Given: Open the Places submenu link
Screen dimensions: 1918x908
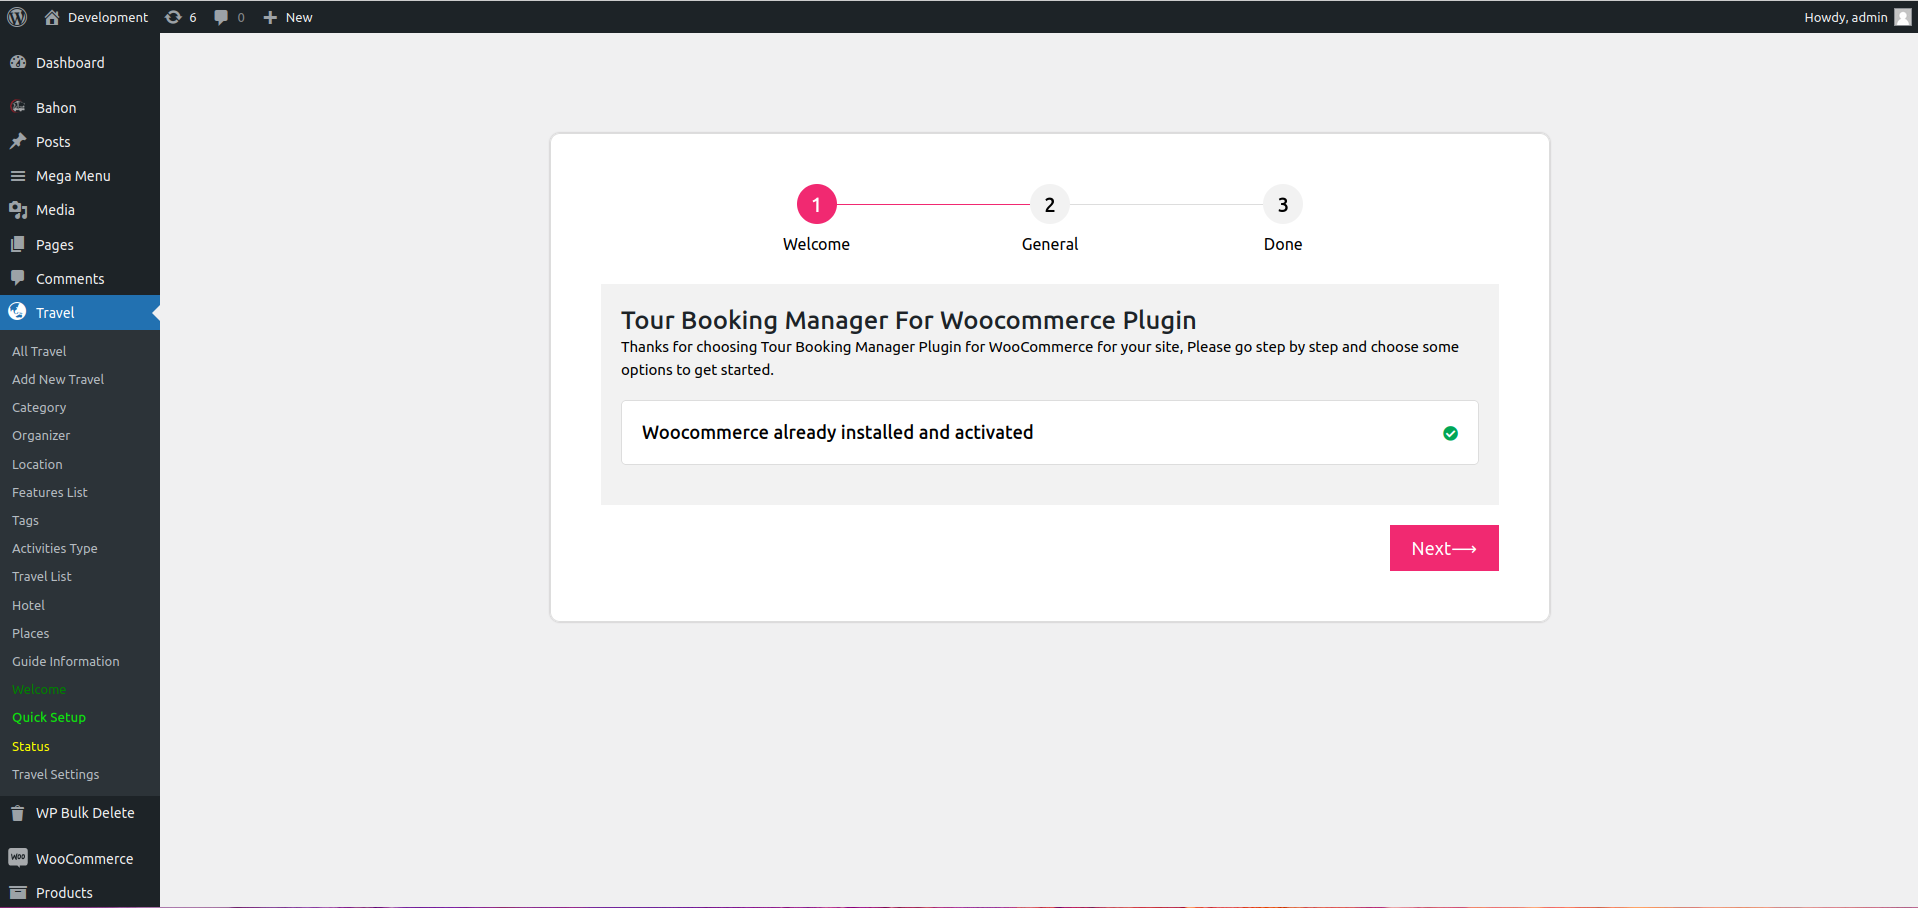Looking at the screenshot, I should 30,633.
